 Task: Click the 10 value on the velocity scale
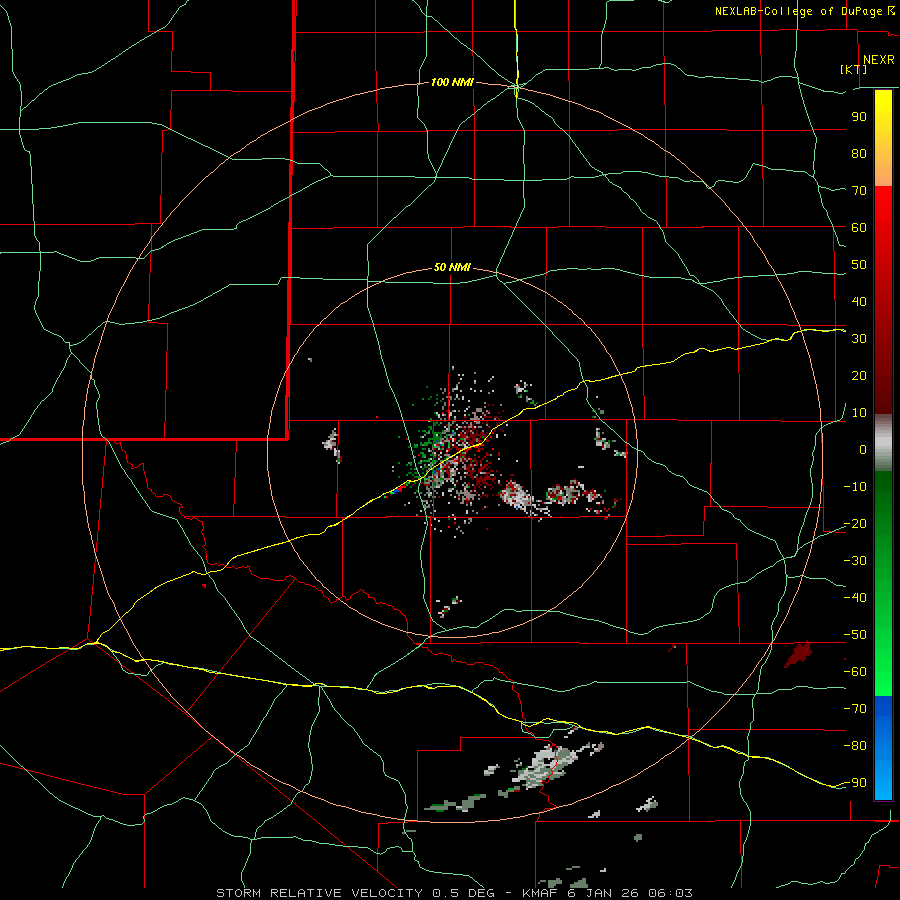click(859, 413)
